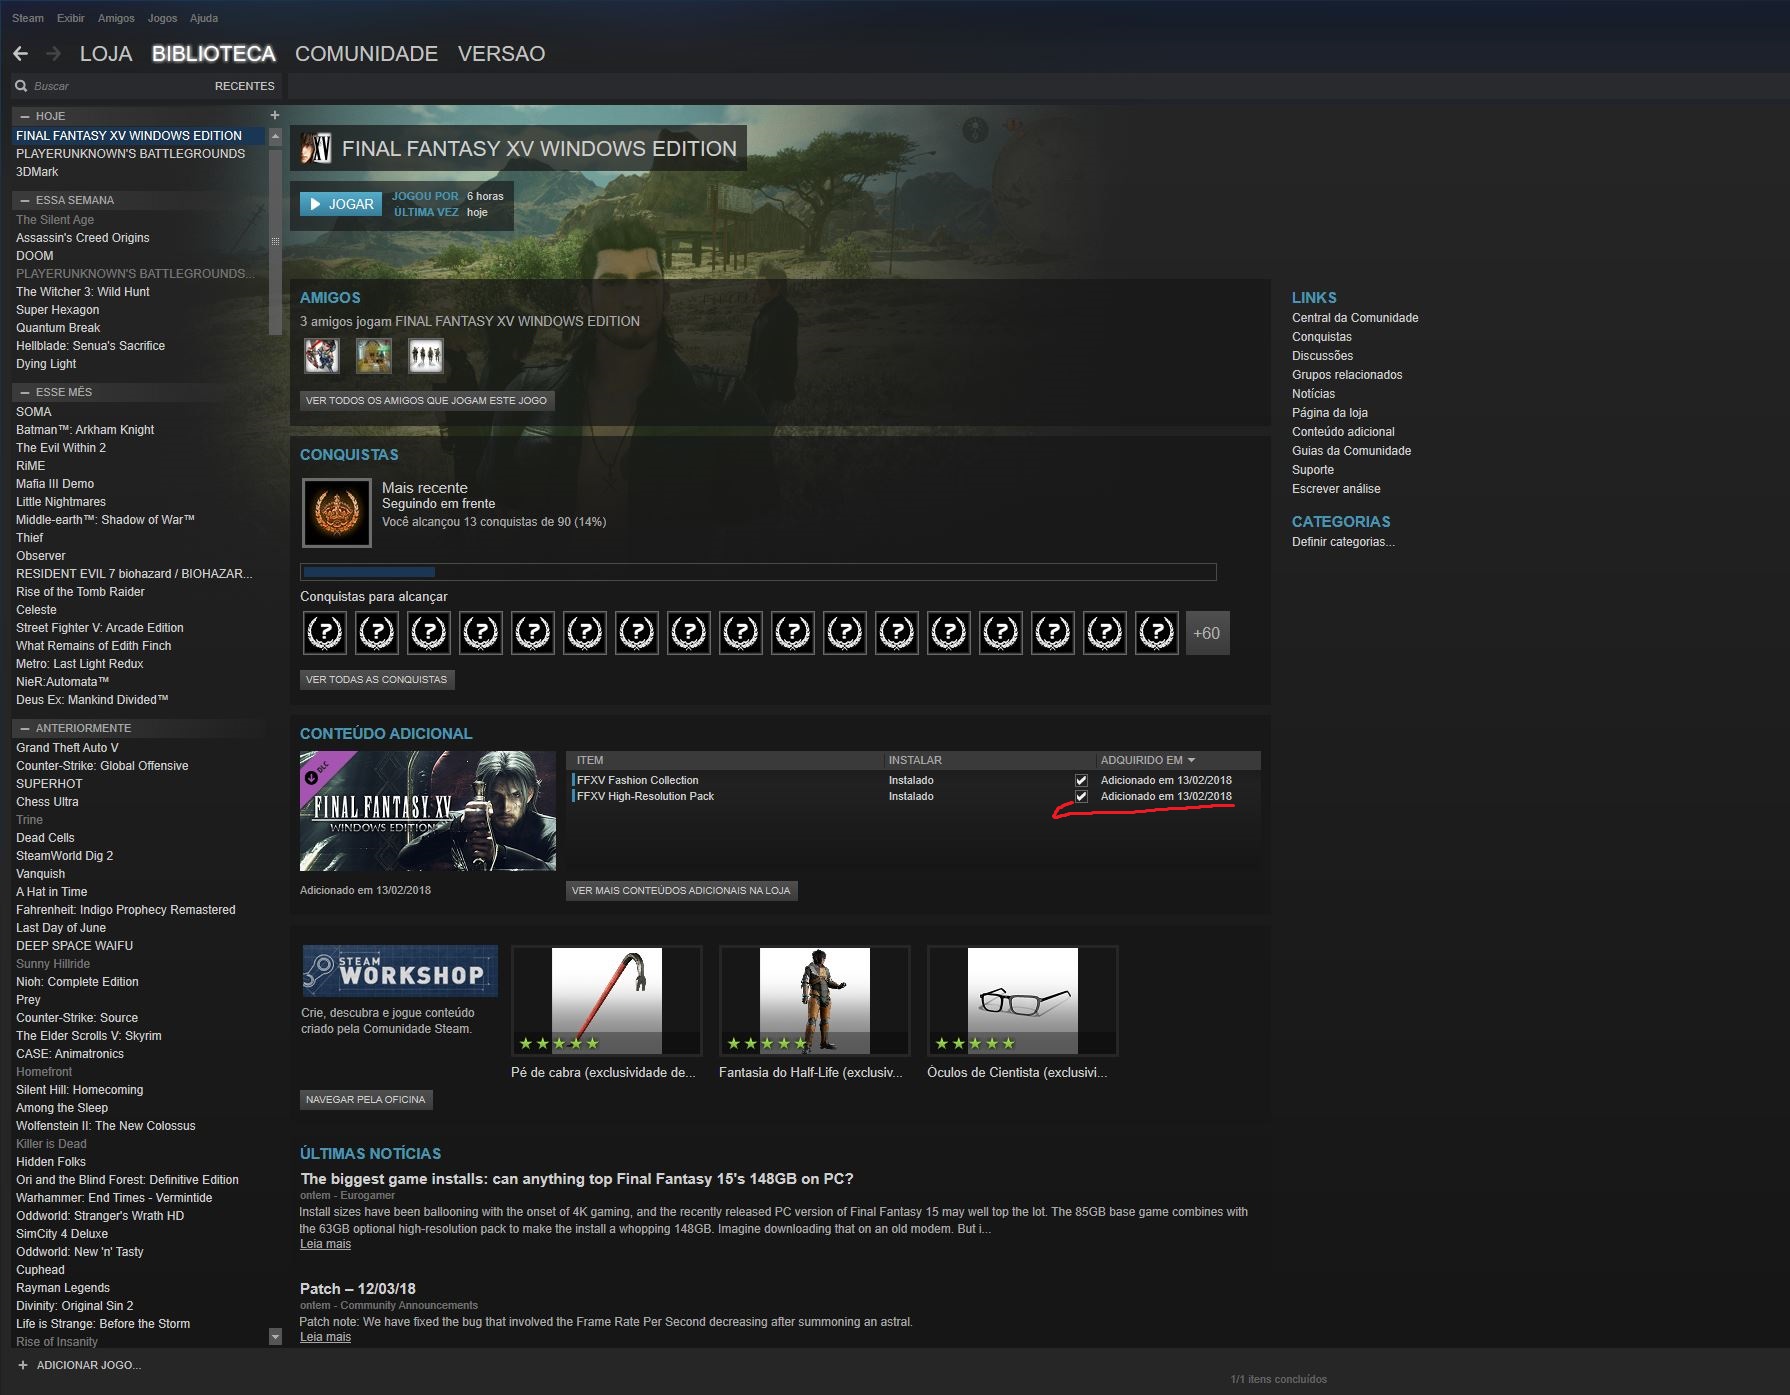Switch to LOJA tab
The height and width of the screenshot is (1395, 1790).
pos(106,54)
